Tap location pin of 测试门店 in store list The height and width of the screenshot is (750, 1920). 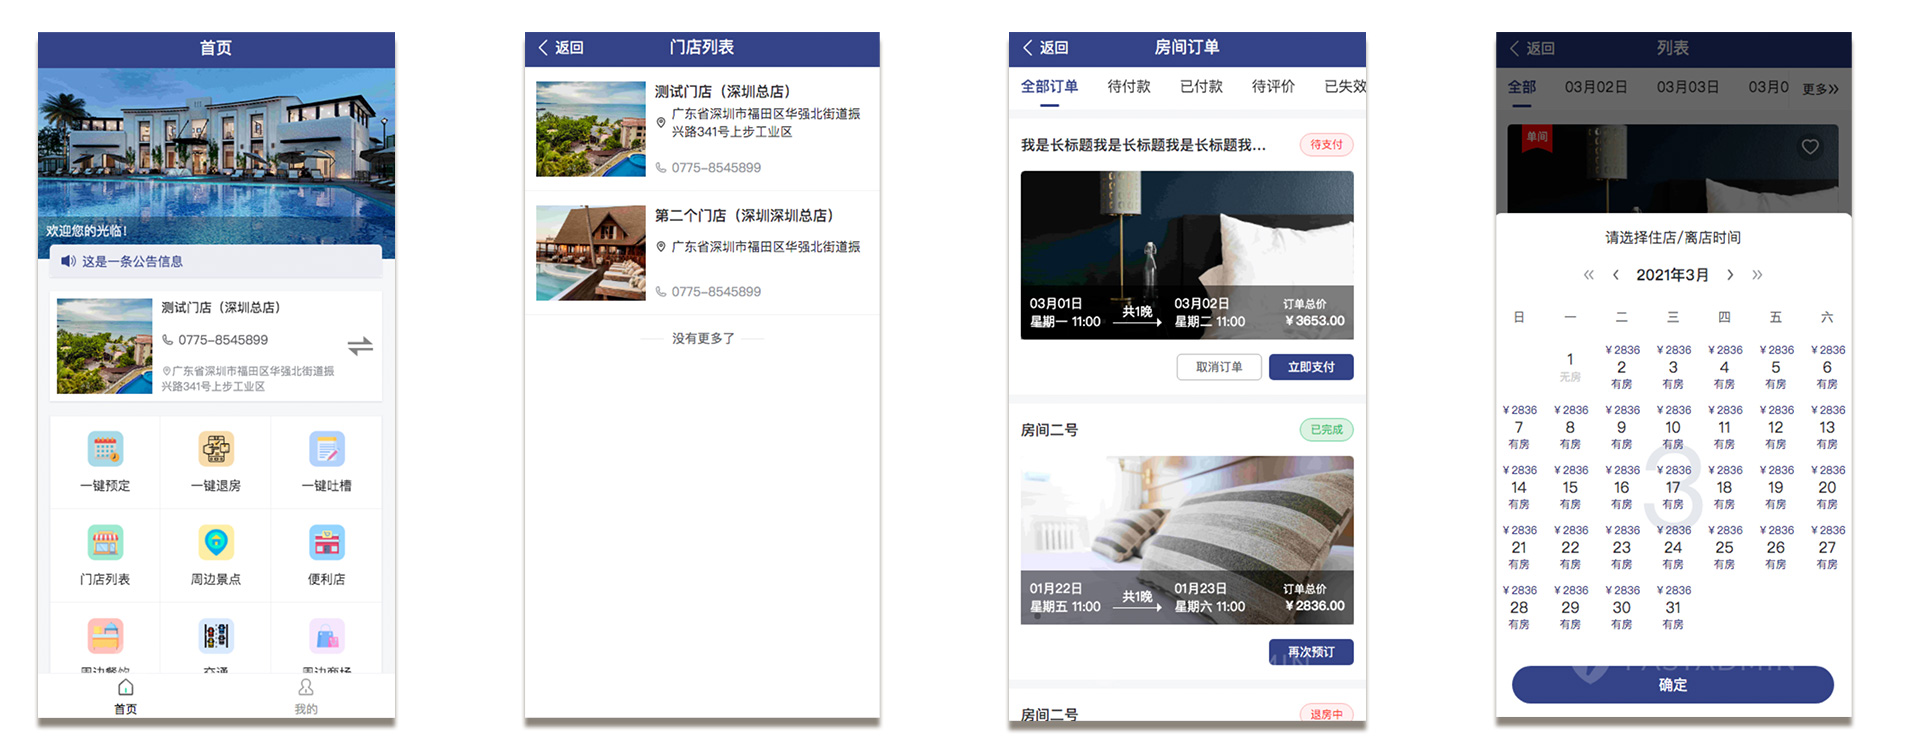661,123
